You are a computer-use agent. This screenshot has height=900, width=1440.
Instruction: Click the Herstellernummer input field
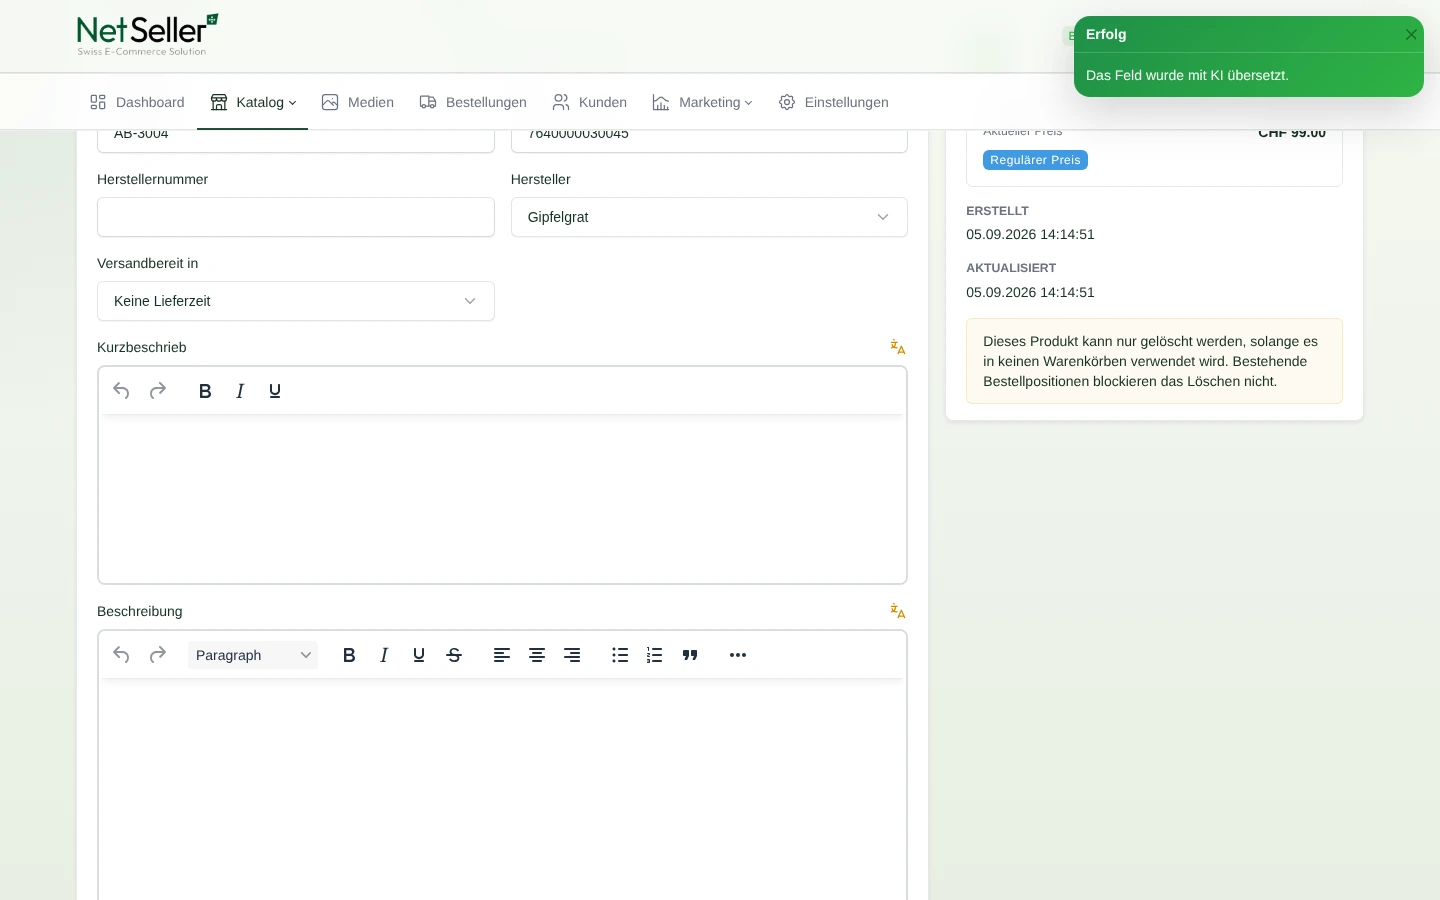296,217
